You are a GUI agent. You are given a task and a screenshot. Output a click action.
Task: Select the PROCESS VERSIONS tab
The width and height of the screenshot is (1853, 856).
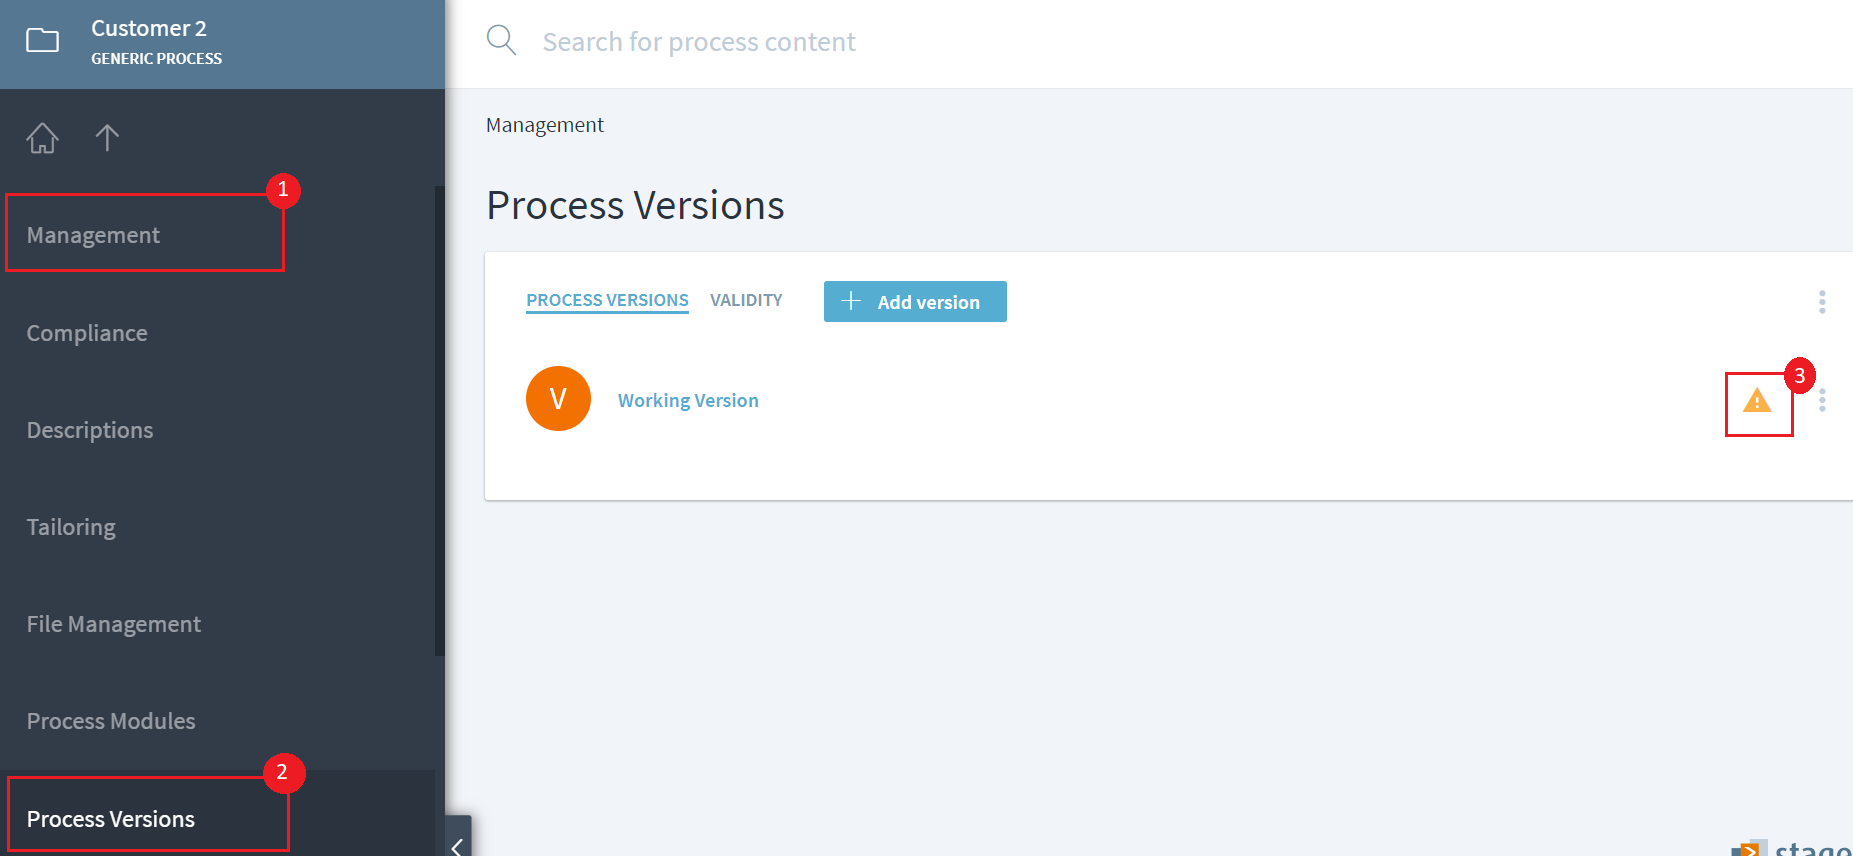(x=607, y=300)
